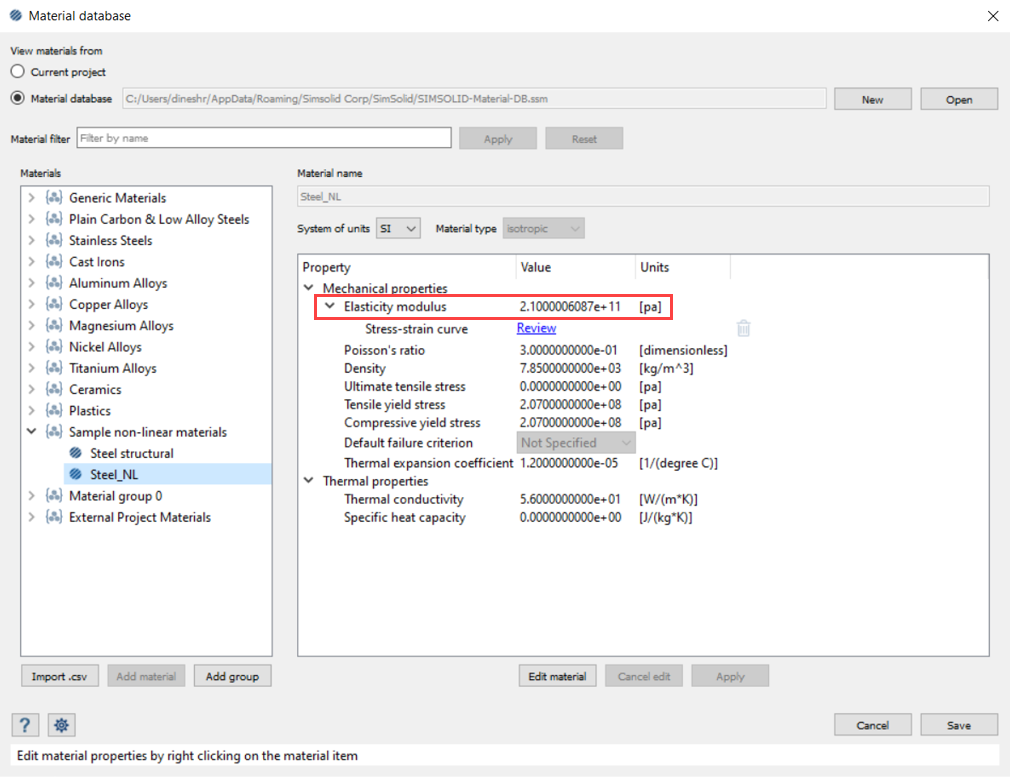Click the trash icon beside Stress-strain curve
This screenshot has height=777, width=1010.
743,328
